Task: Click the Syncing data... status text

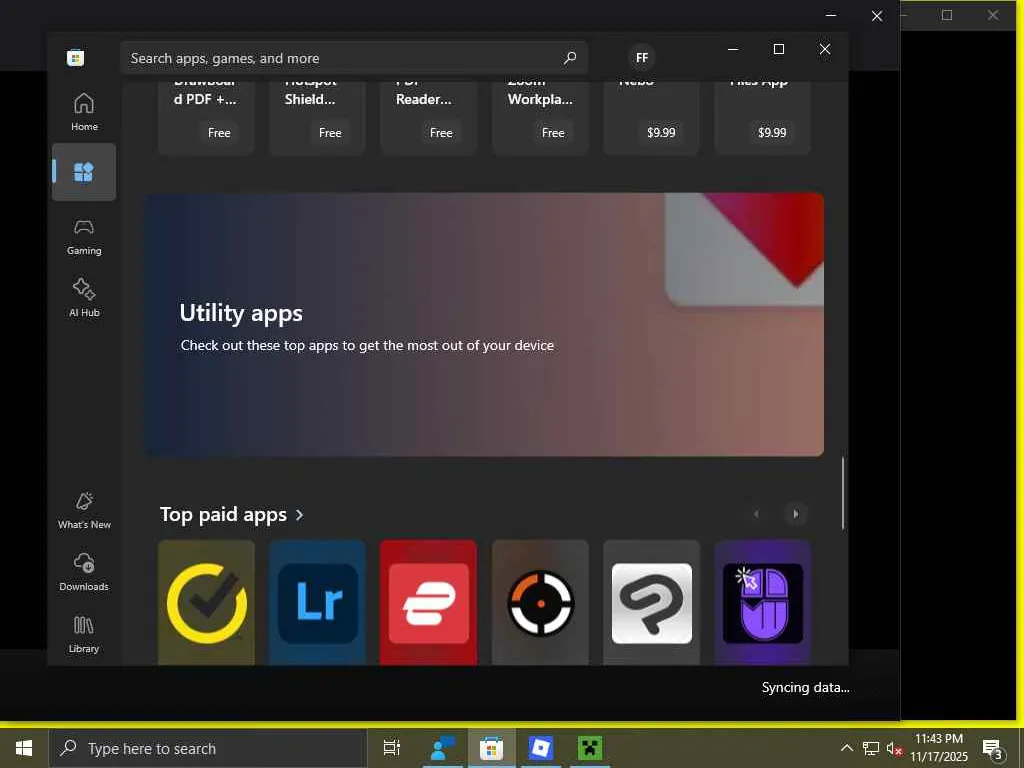Action: (805, 687)
